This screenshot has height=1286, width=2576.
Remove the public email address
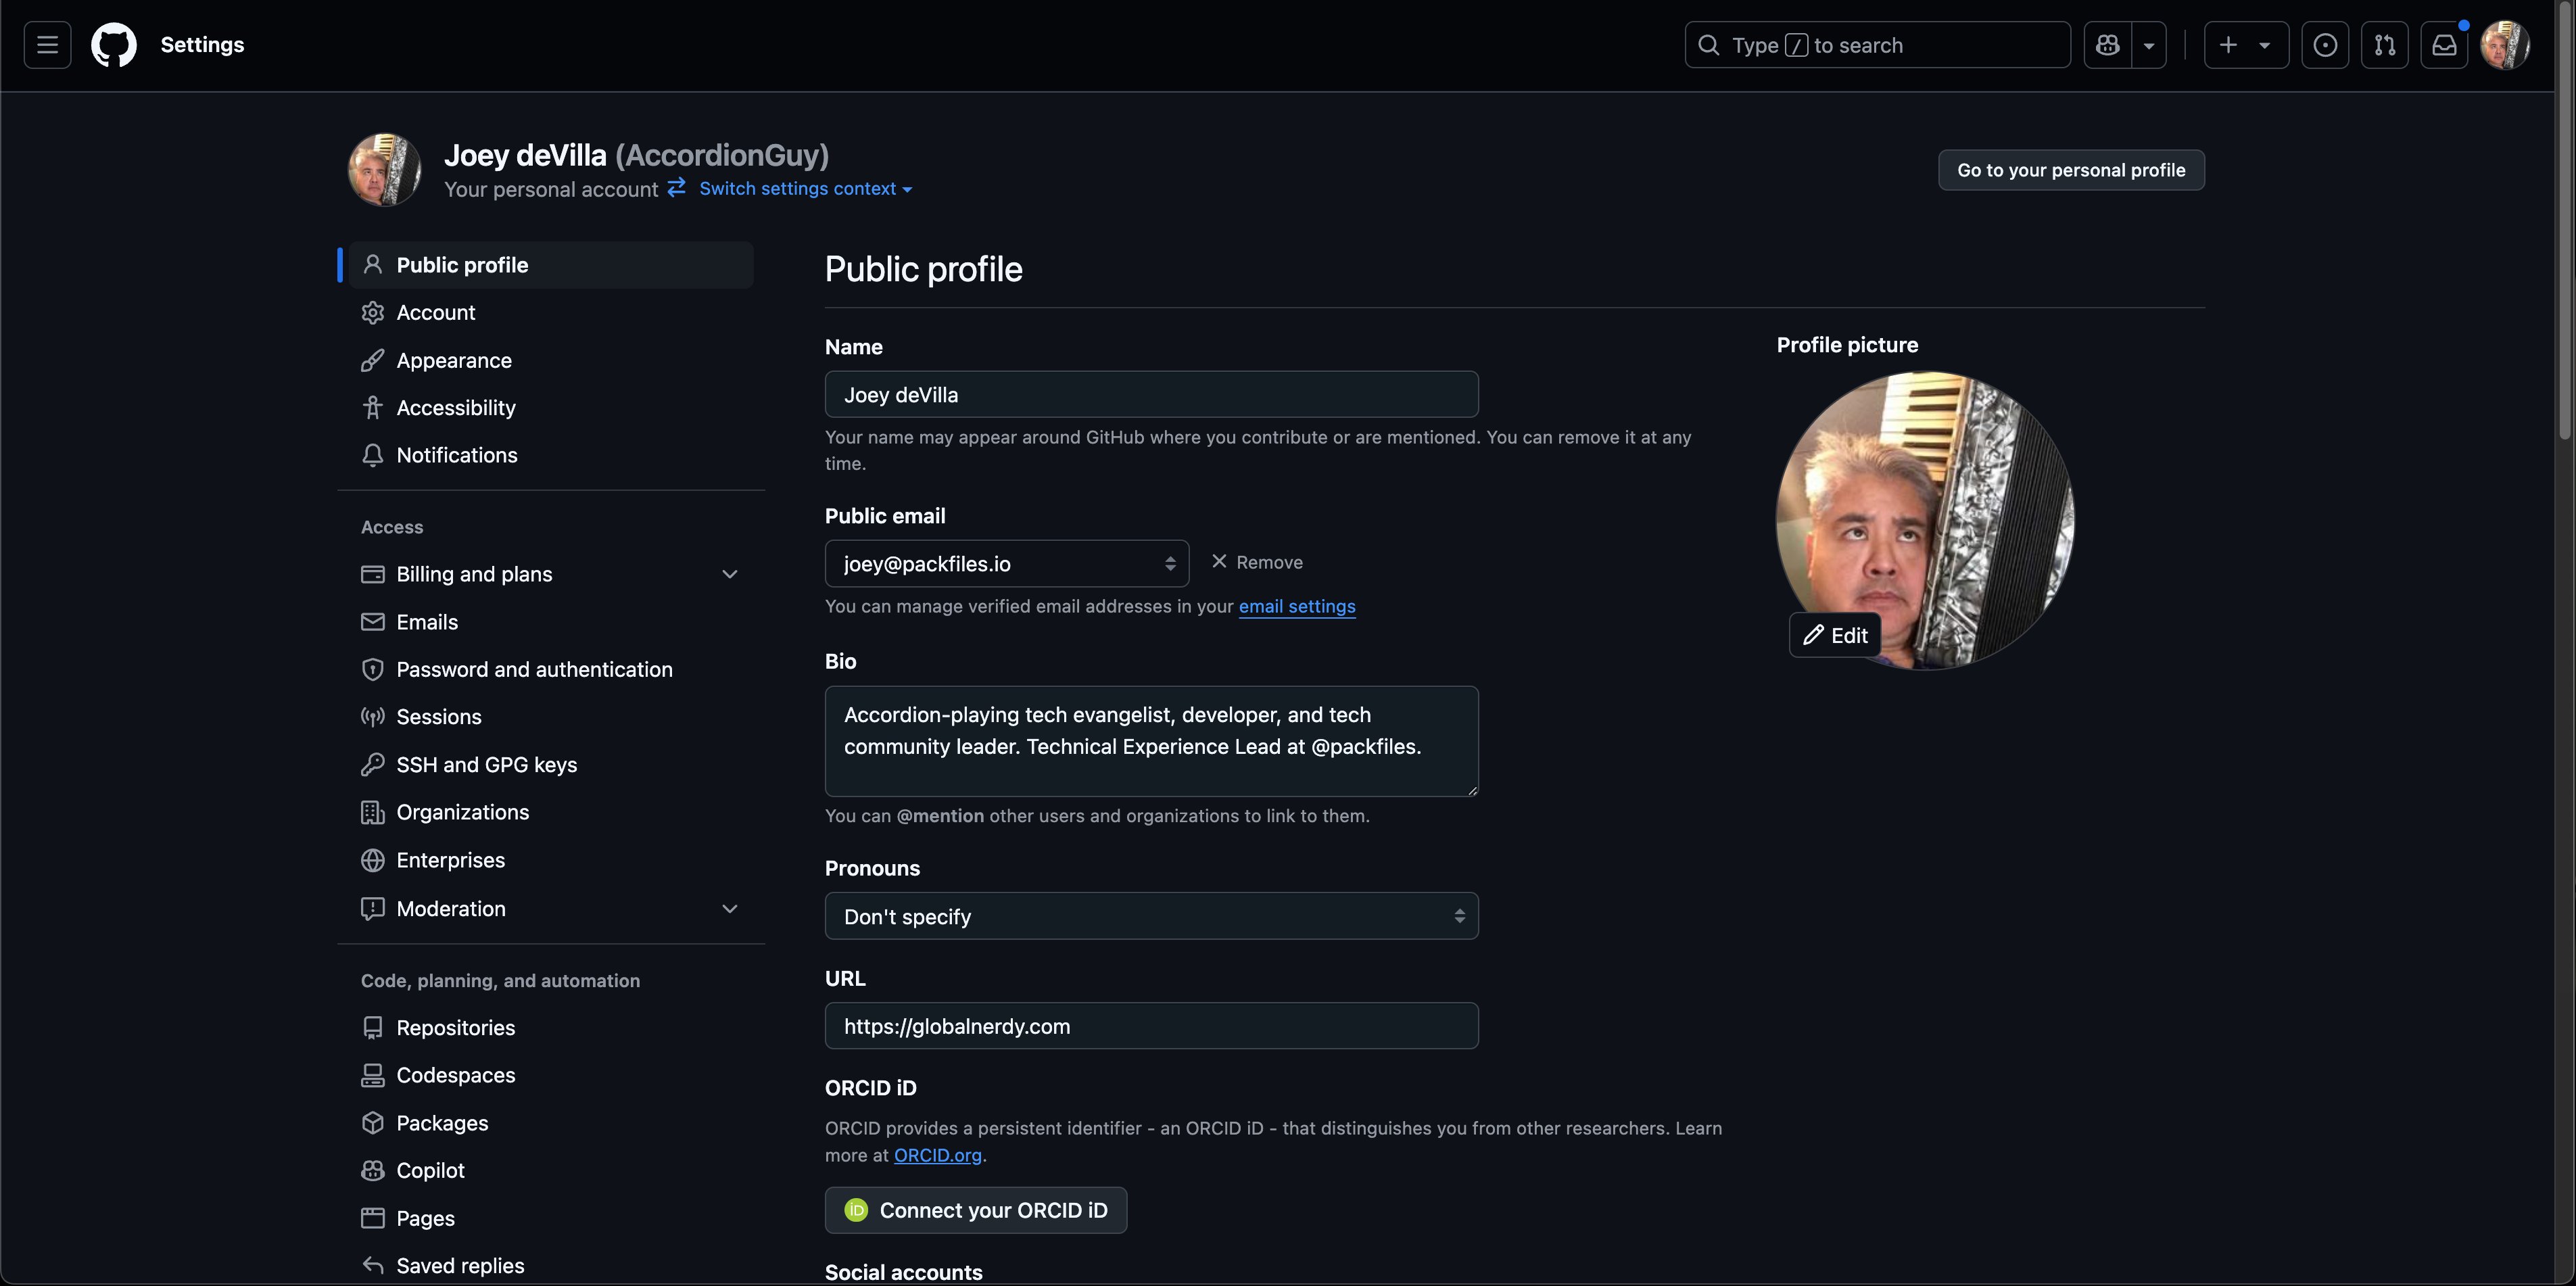[x=1256, y=562]
